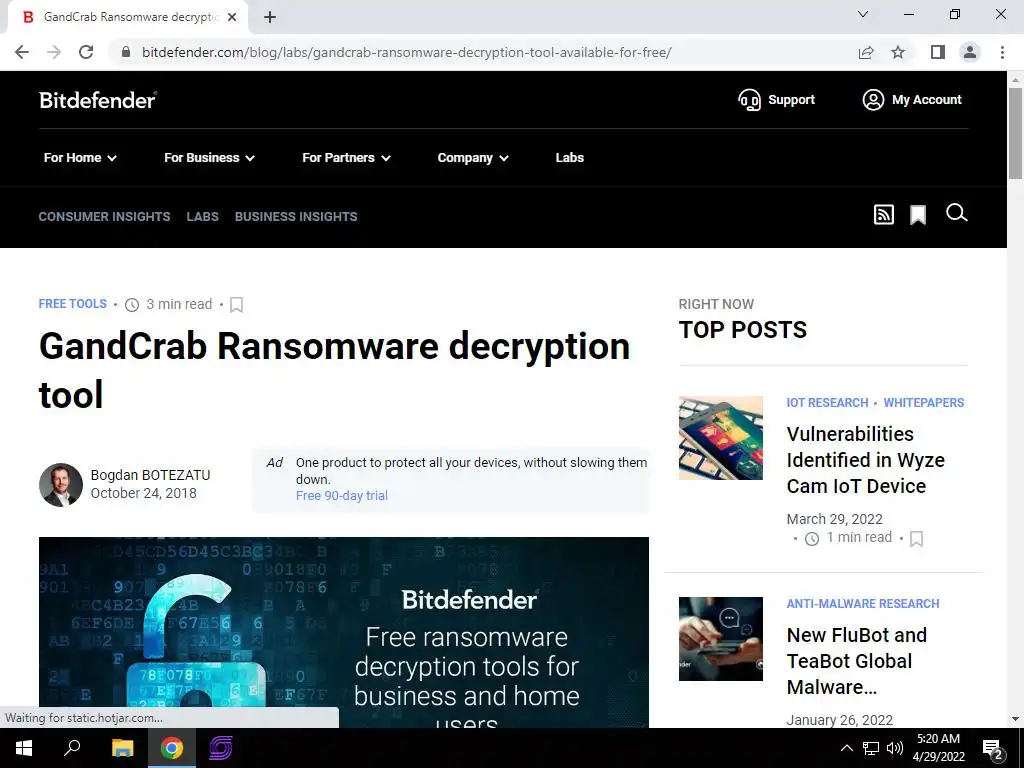Image resolution: width=1024 pixels, height=768 pixels.
Task: Click the WHITEPAPERS category link
Action: tap(923, 403)
